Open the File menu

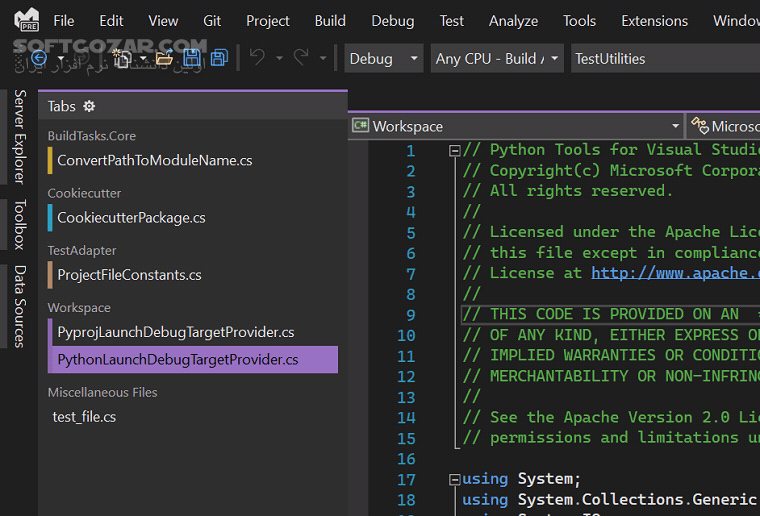63,21
